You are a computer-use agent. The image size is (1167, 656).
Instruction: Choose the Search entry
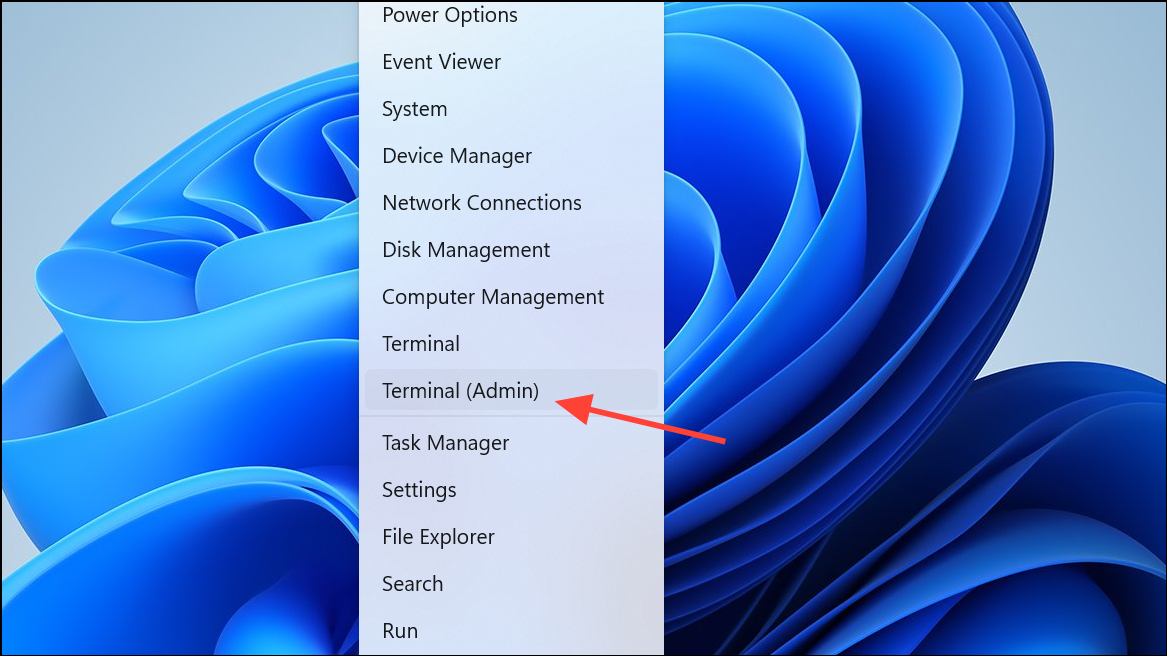pos(511,583)
